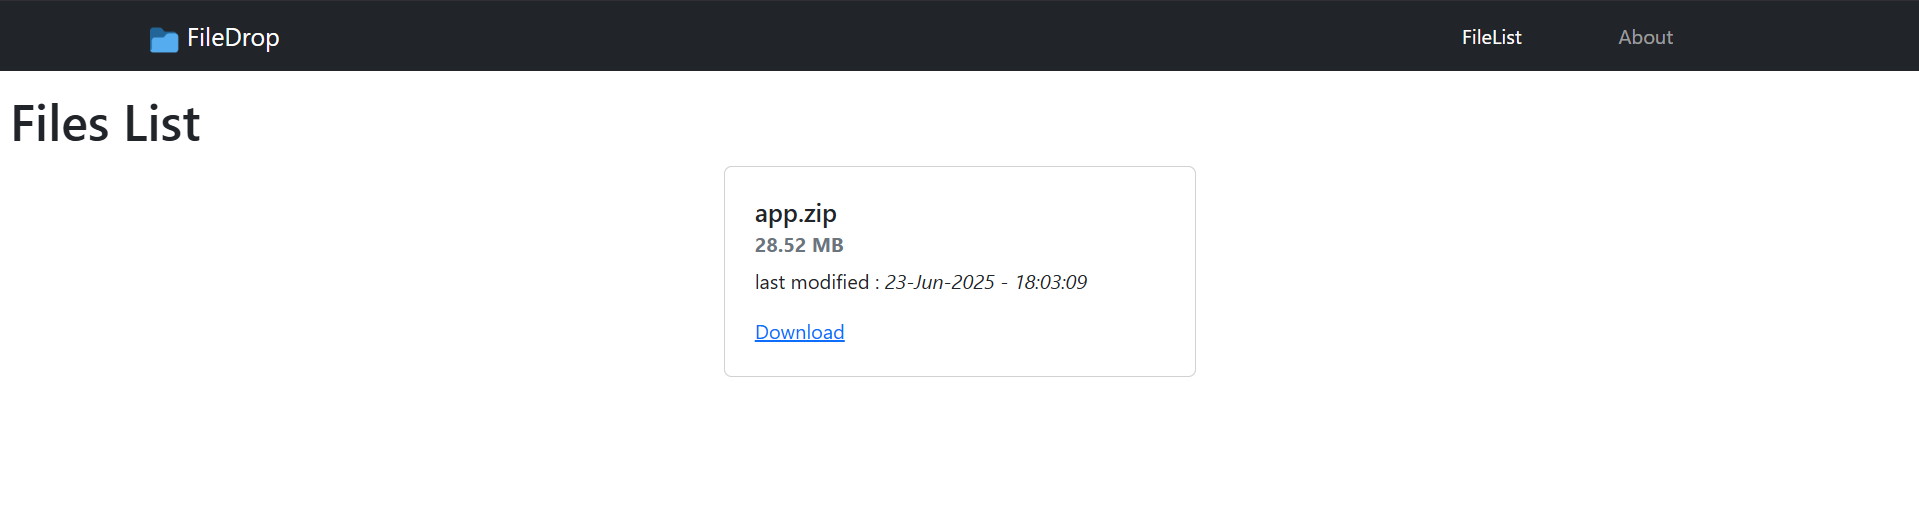
Task: Click blank white area below the file card
Action: click(960, 455)
